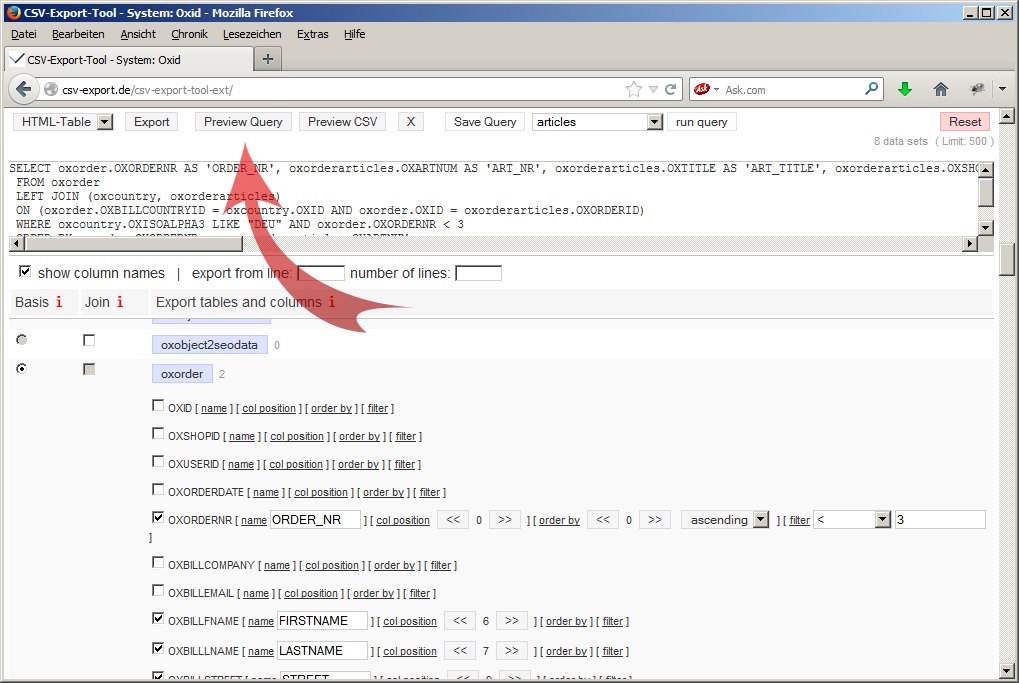Screen dimensions: 1019x683
Task: Uncheck the OXBILLFNAME column checkbox
Action: pyautogui.click(x=158, y=618)
